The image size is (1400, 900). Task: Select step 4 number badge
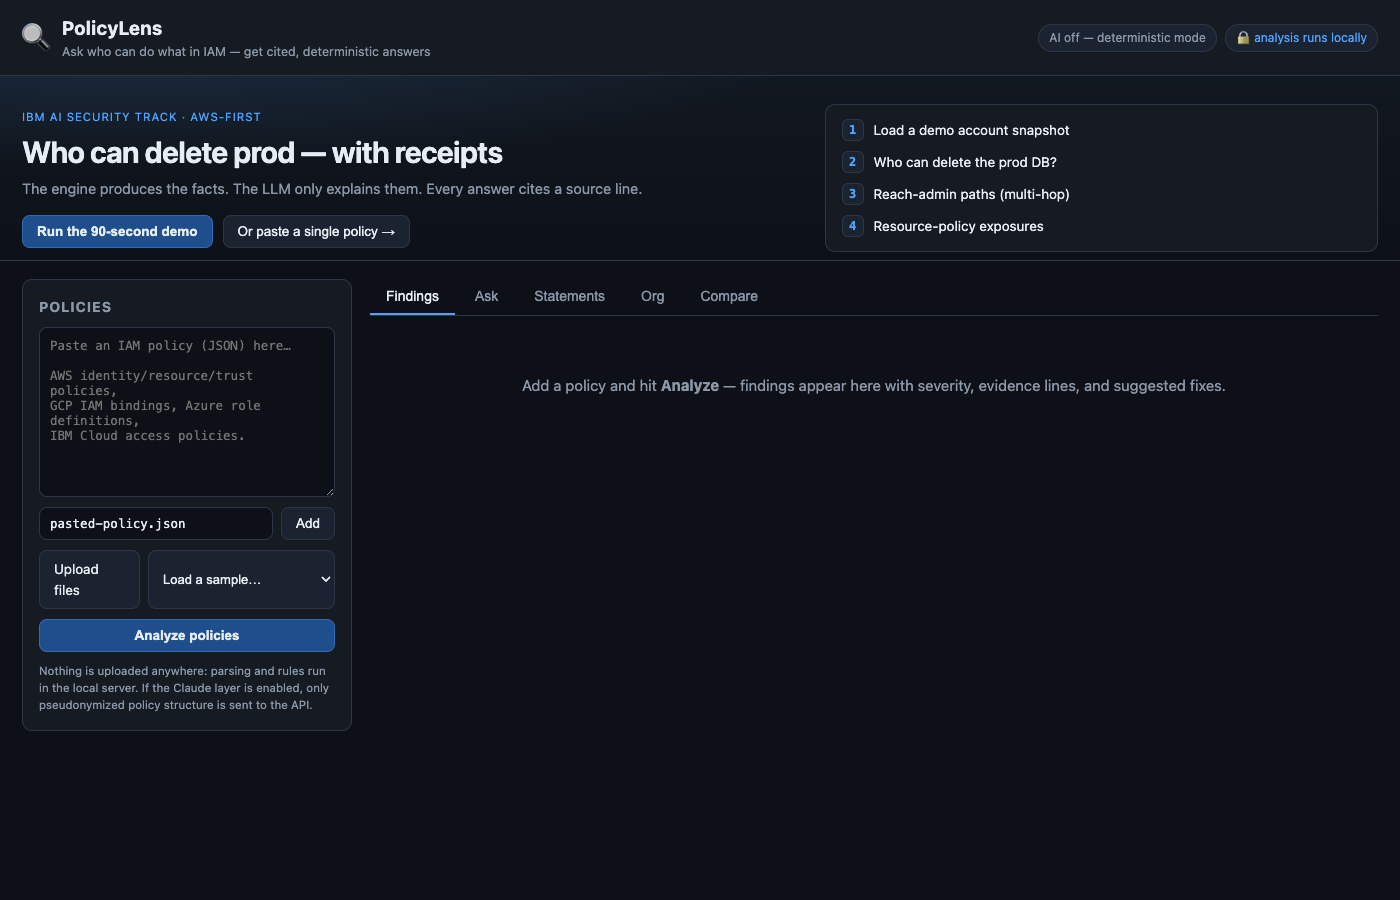tap(852, 226)
